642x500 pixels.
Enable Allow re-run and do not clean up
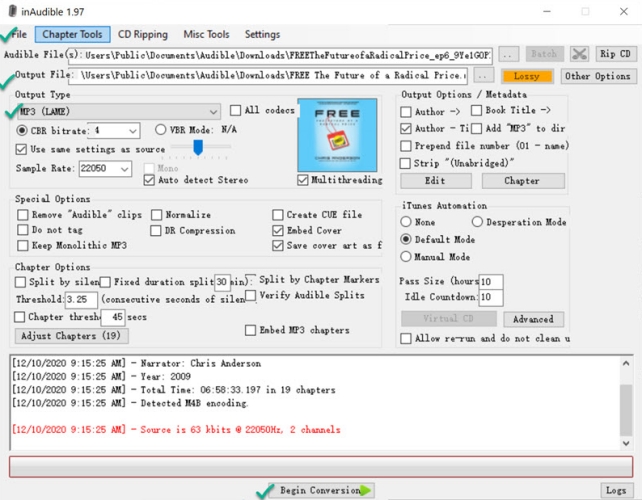click(x=406, y=338)
